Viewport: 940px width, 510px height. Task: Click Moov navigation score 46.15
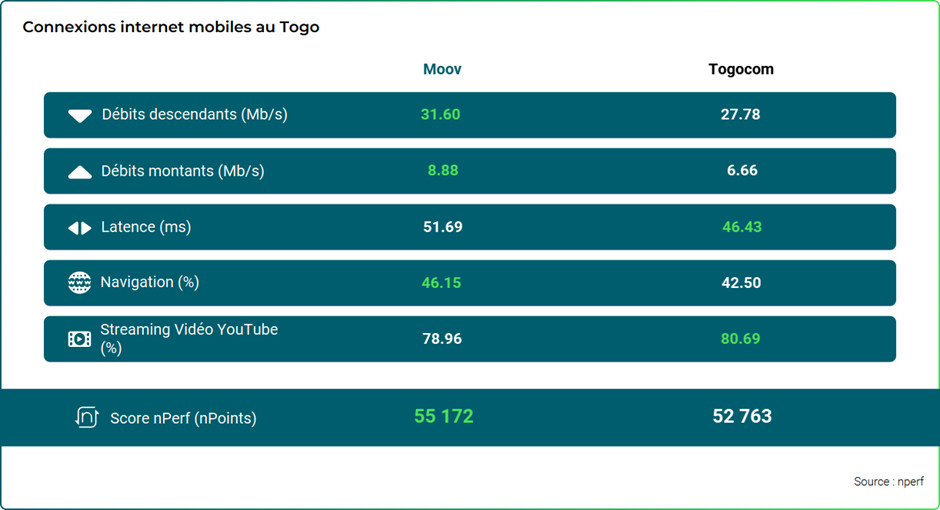point(441,282)
